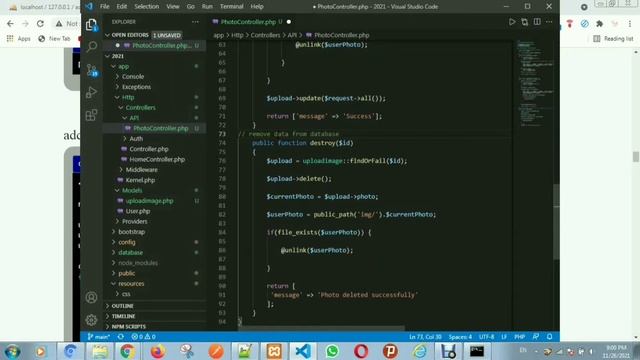Screen dimensions: 640x360
Task: Click the unsaved dot on PhotoController.php tab
Action: click(289, 22)
